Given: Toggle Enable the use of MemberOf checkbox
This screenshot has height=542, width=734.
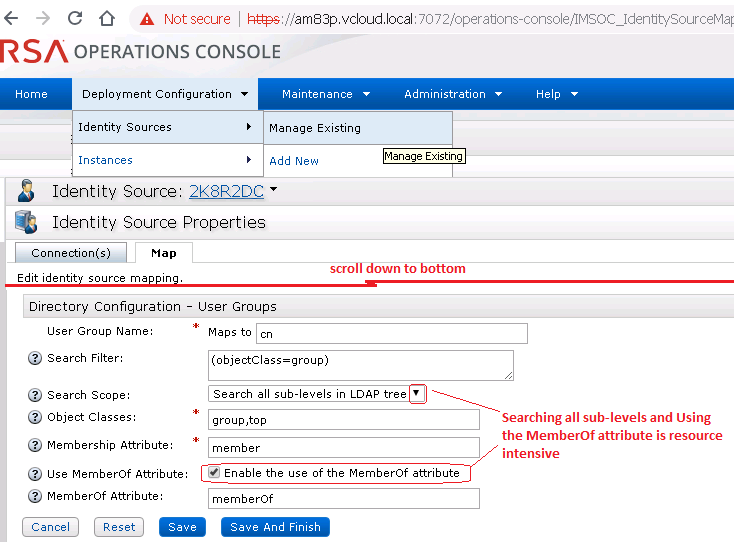Looking at the screenshot, I should pyautogui.click(x=212, y=473).
